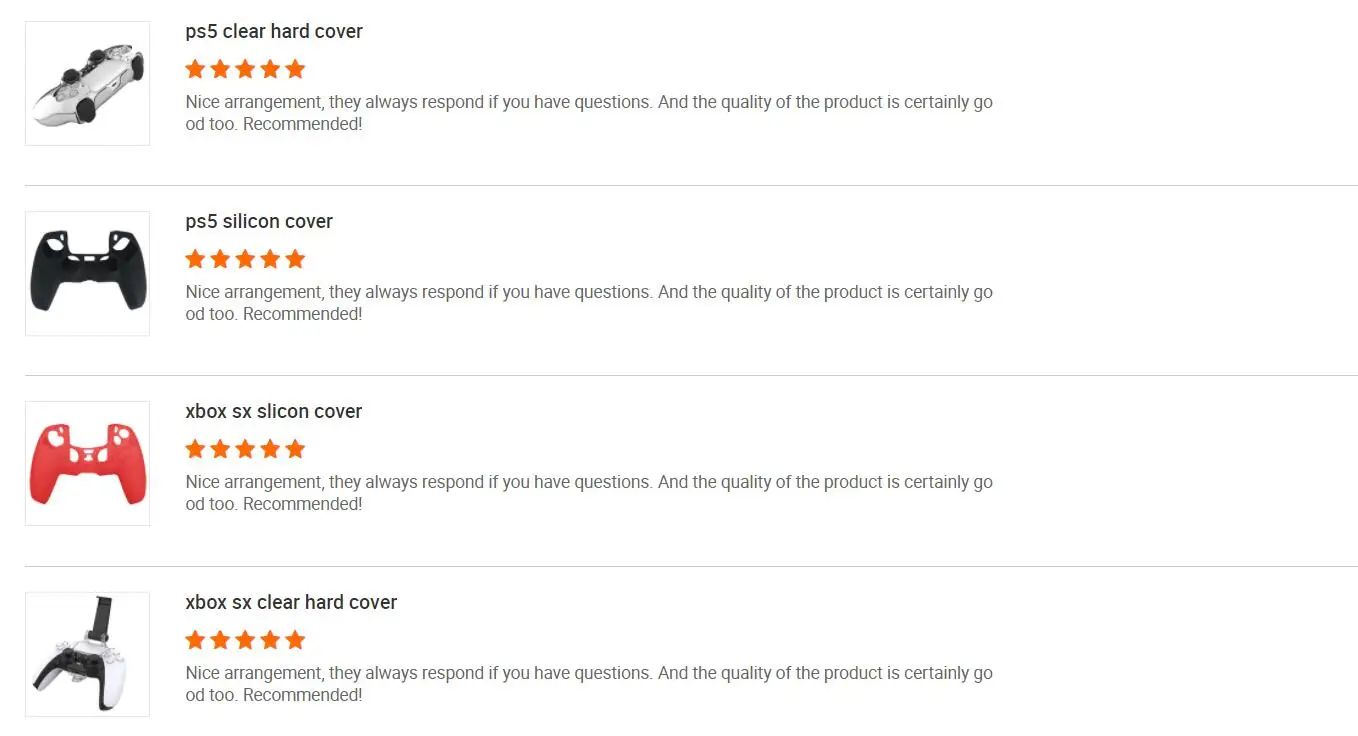Click fifth star of xbox sx slicon cover rating
Image resolution: width=1358 pixels, height=736 pixels.
[295, 449]
